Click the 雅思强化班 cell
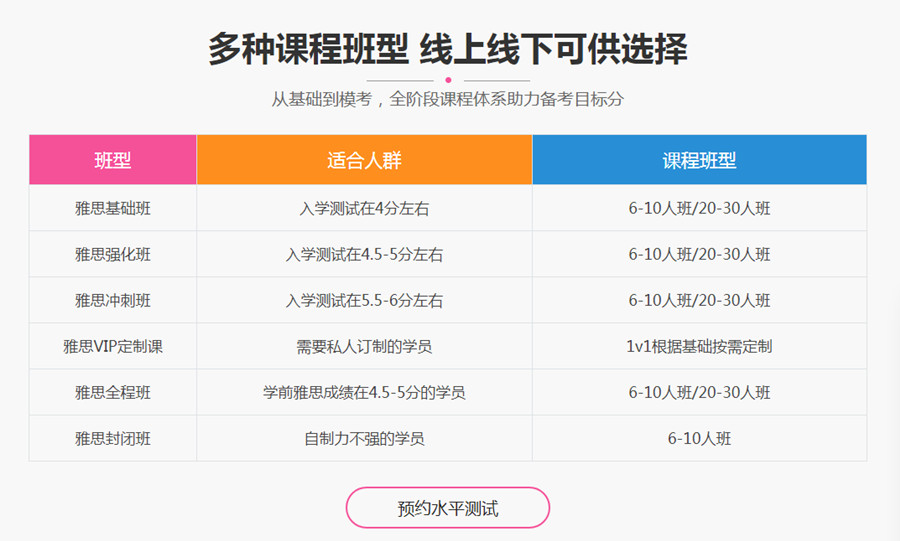The height and width of the screenshot is (541, 900). click(x=112, y=254)
